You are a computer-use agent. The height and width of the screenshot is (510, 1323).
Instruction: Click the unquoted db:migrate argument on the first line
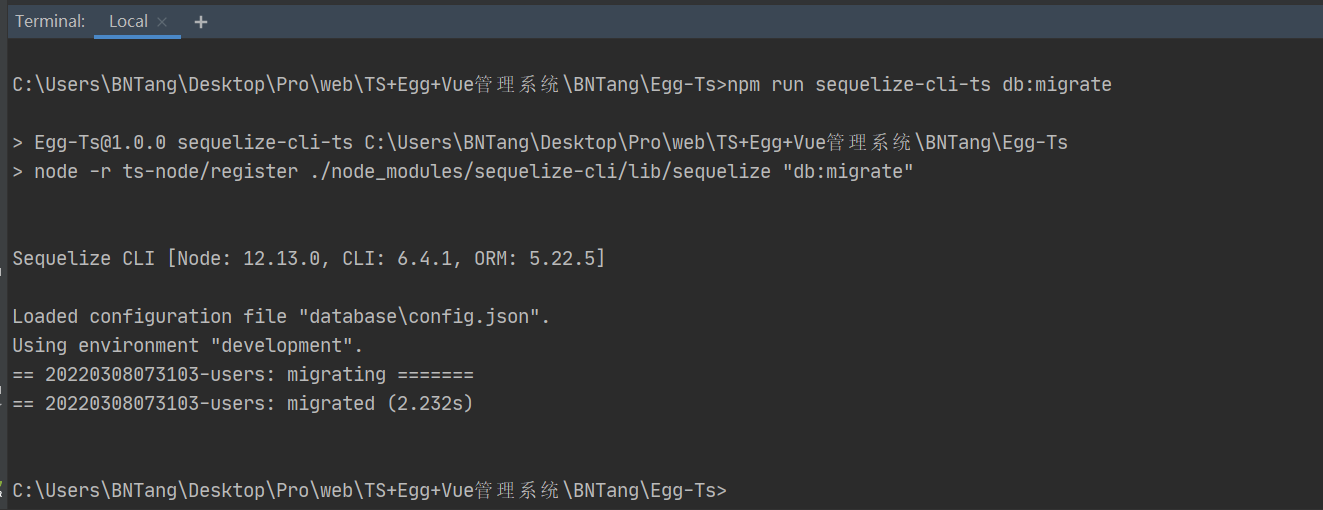click(x=1056, y=85)
